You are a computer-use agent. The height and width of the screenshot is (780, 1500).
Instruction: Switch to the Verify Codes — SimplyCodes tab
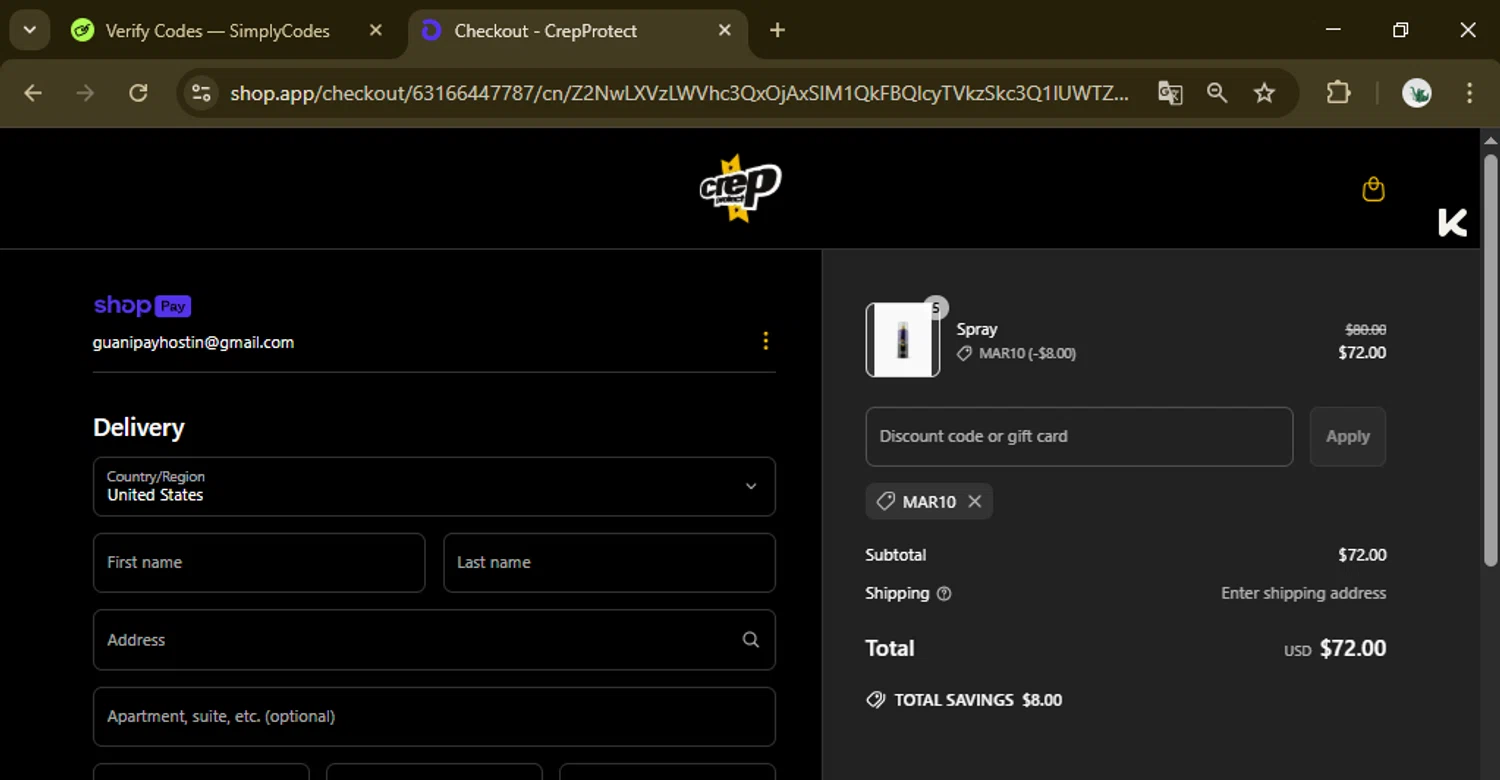click(217, 31)
